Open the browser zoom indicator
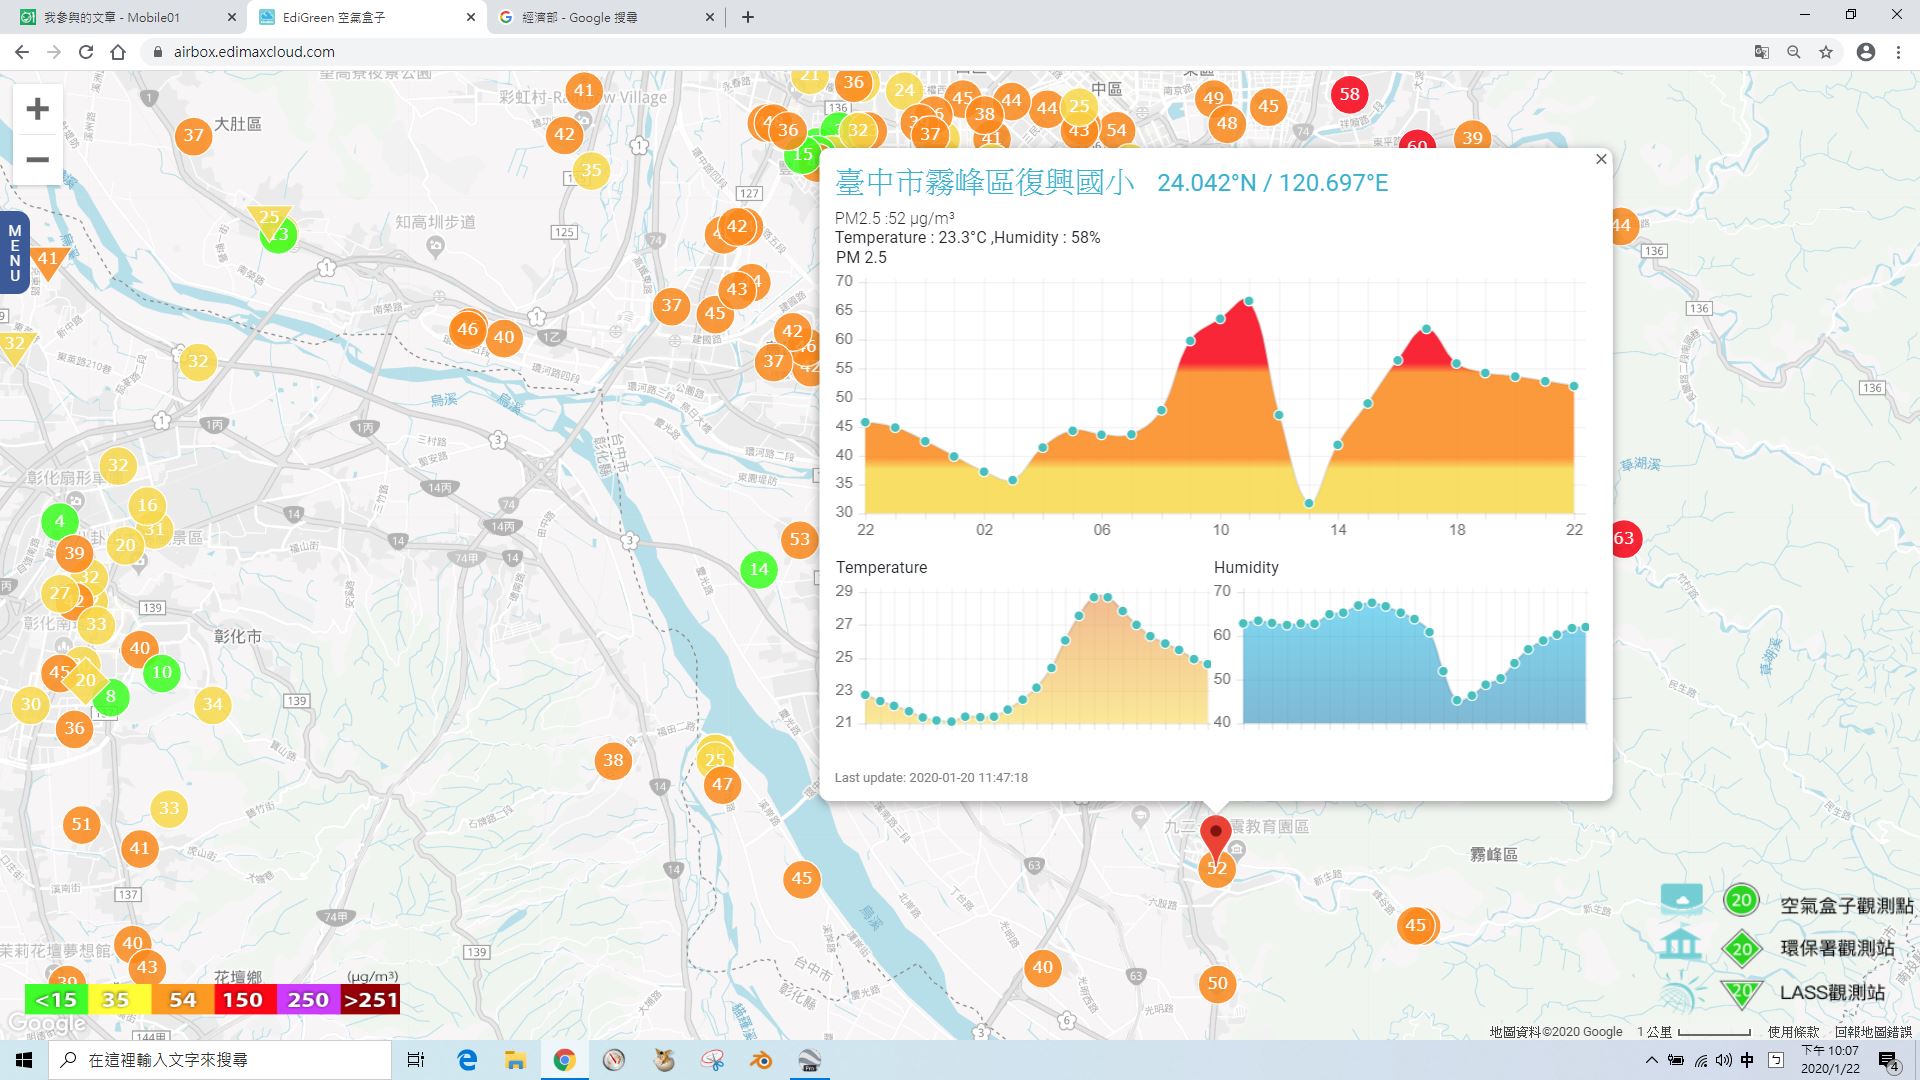Viewport: 1920px width, 1080px height. (1794, 52)
